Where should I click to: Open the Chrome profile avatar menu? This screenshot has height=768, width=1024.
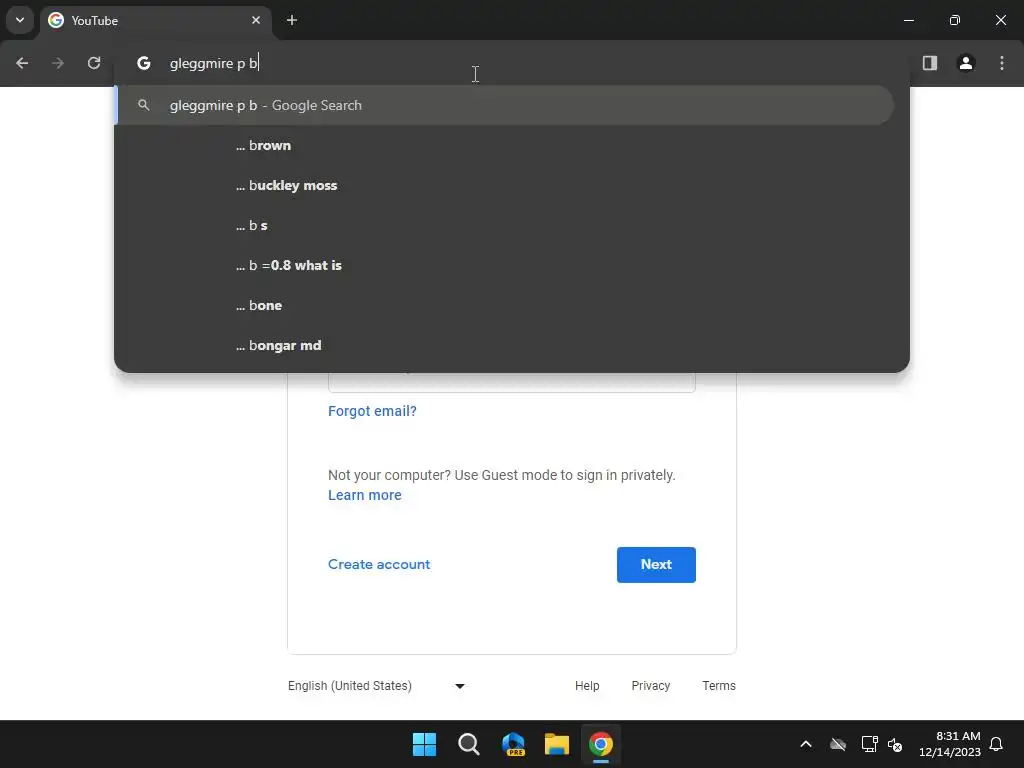click(965, 63)
